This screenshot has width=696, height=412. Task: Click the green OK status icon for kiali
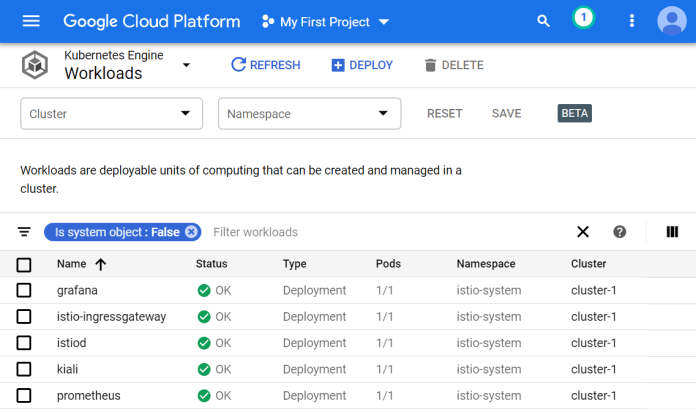click(x=204, y=369)
